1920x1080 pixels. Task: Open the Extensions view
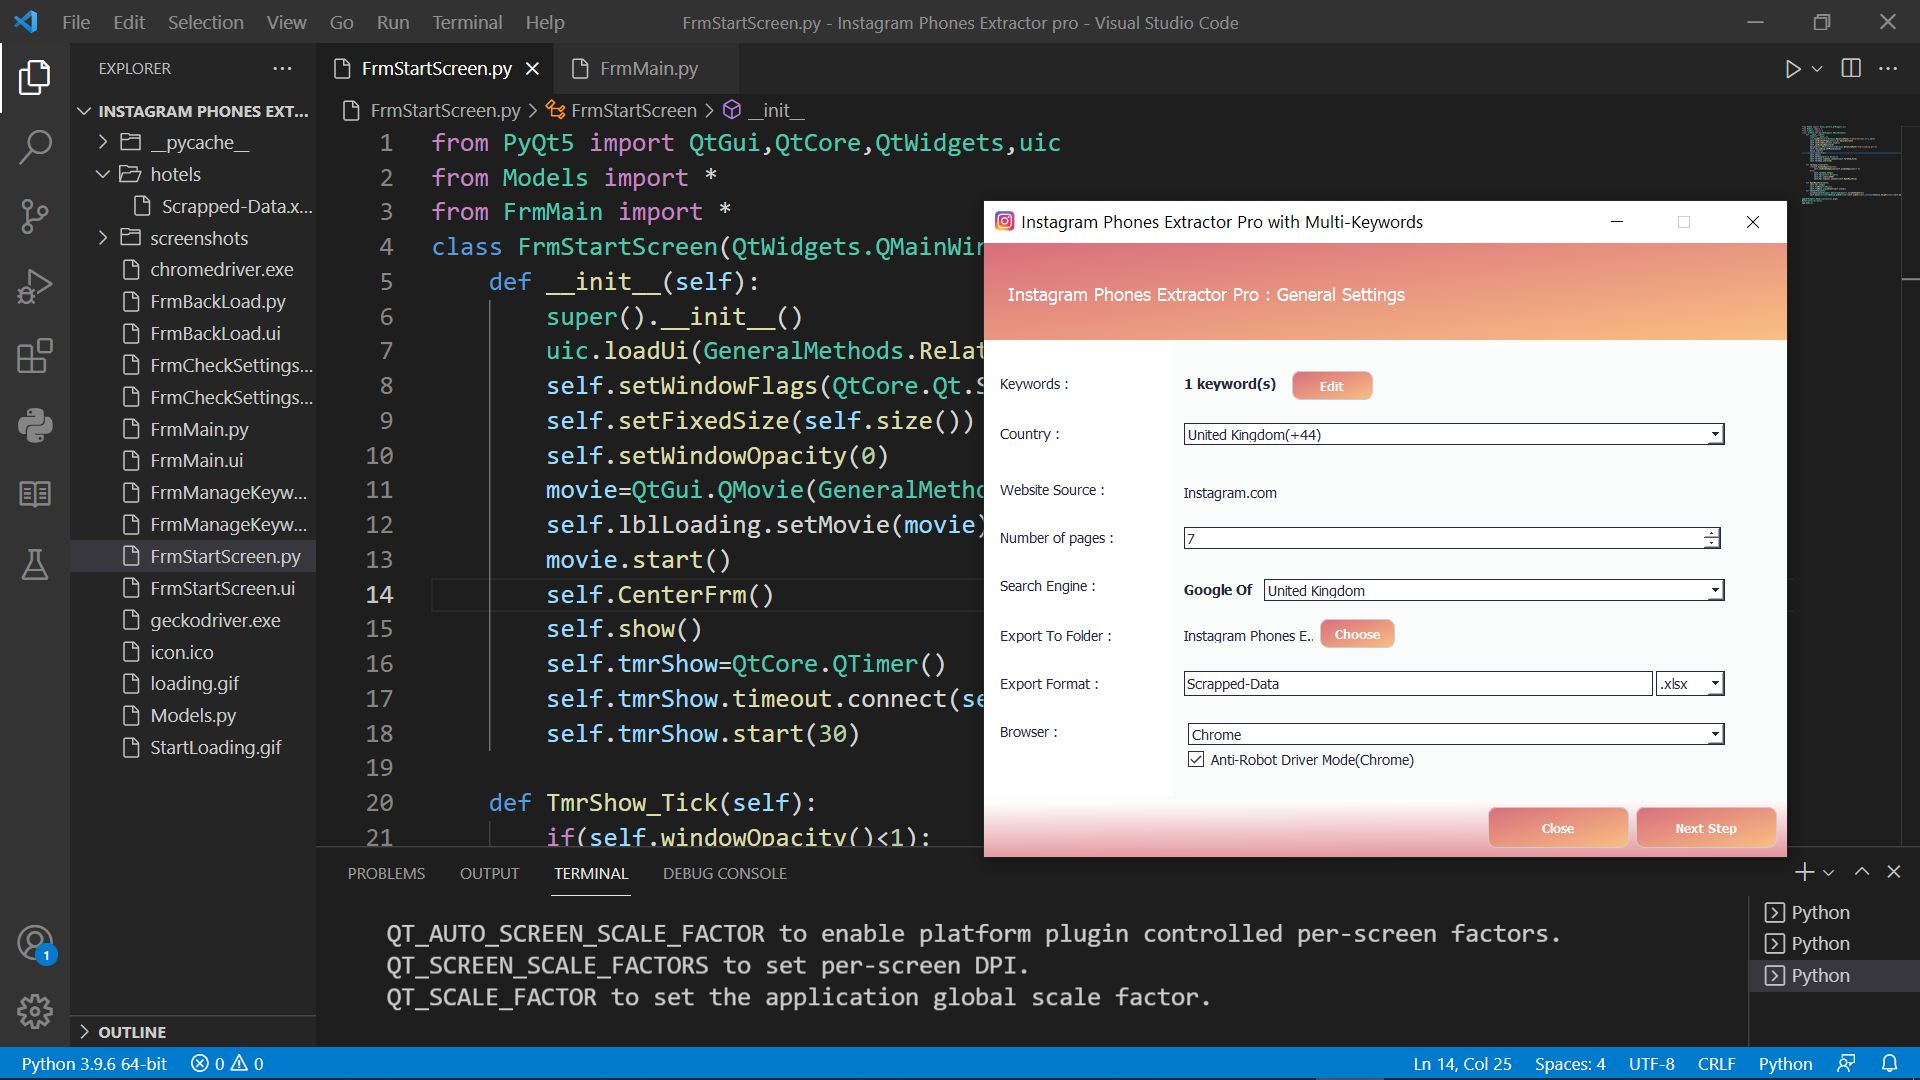click(35, 356)
